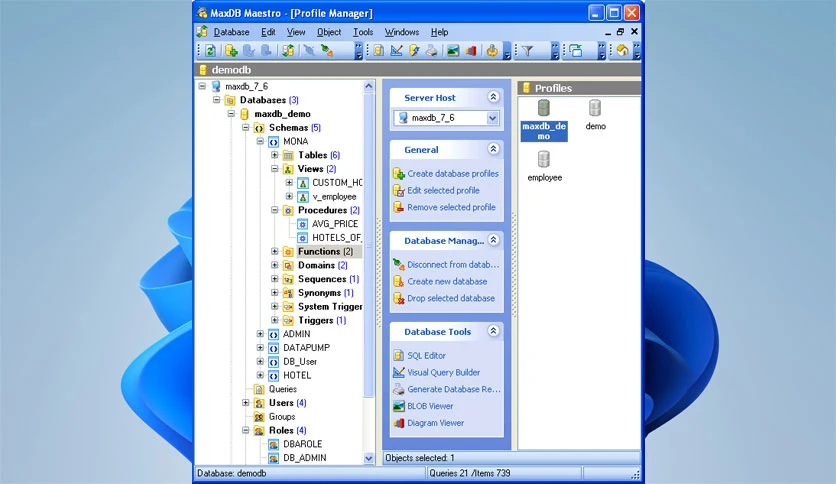Open the Database menu

(231, 32)
